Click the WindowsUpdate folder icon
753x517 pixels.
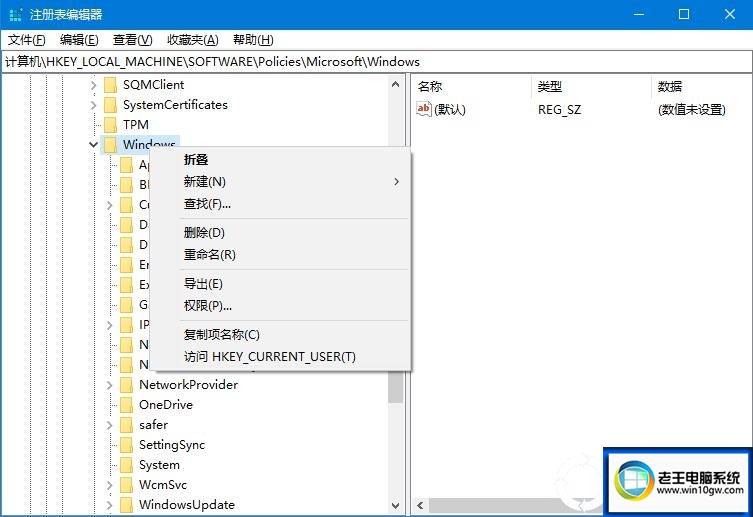click(x=126, y=505)
